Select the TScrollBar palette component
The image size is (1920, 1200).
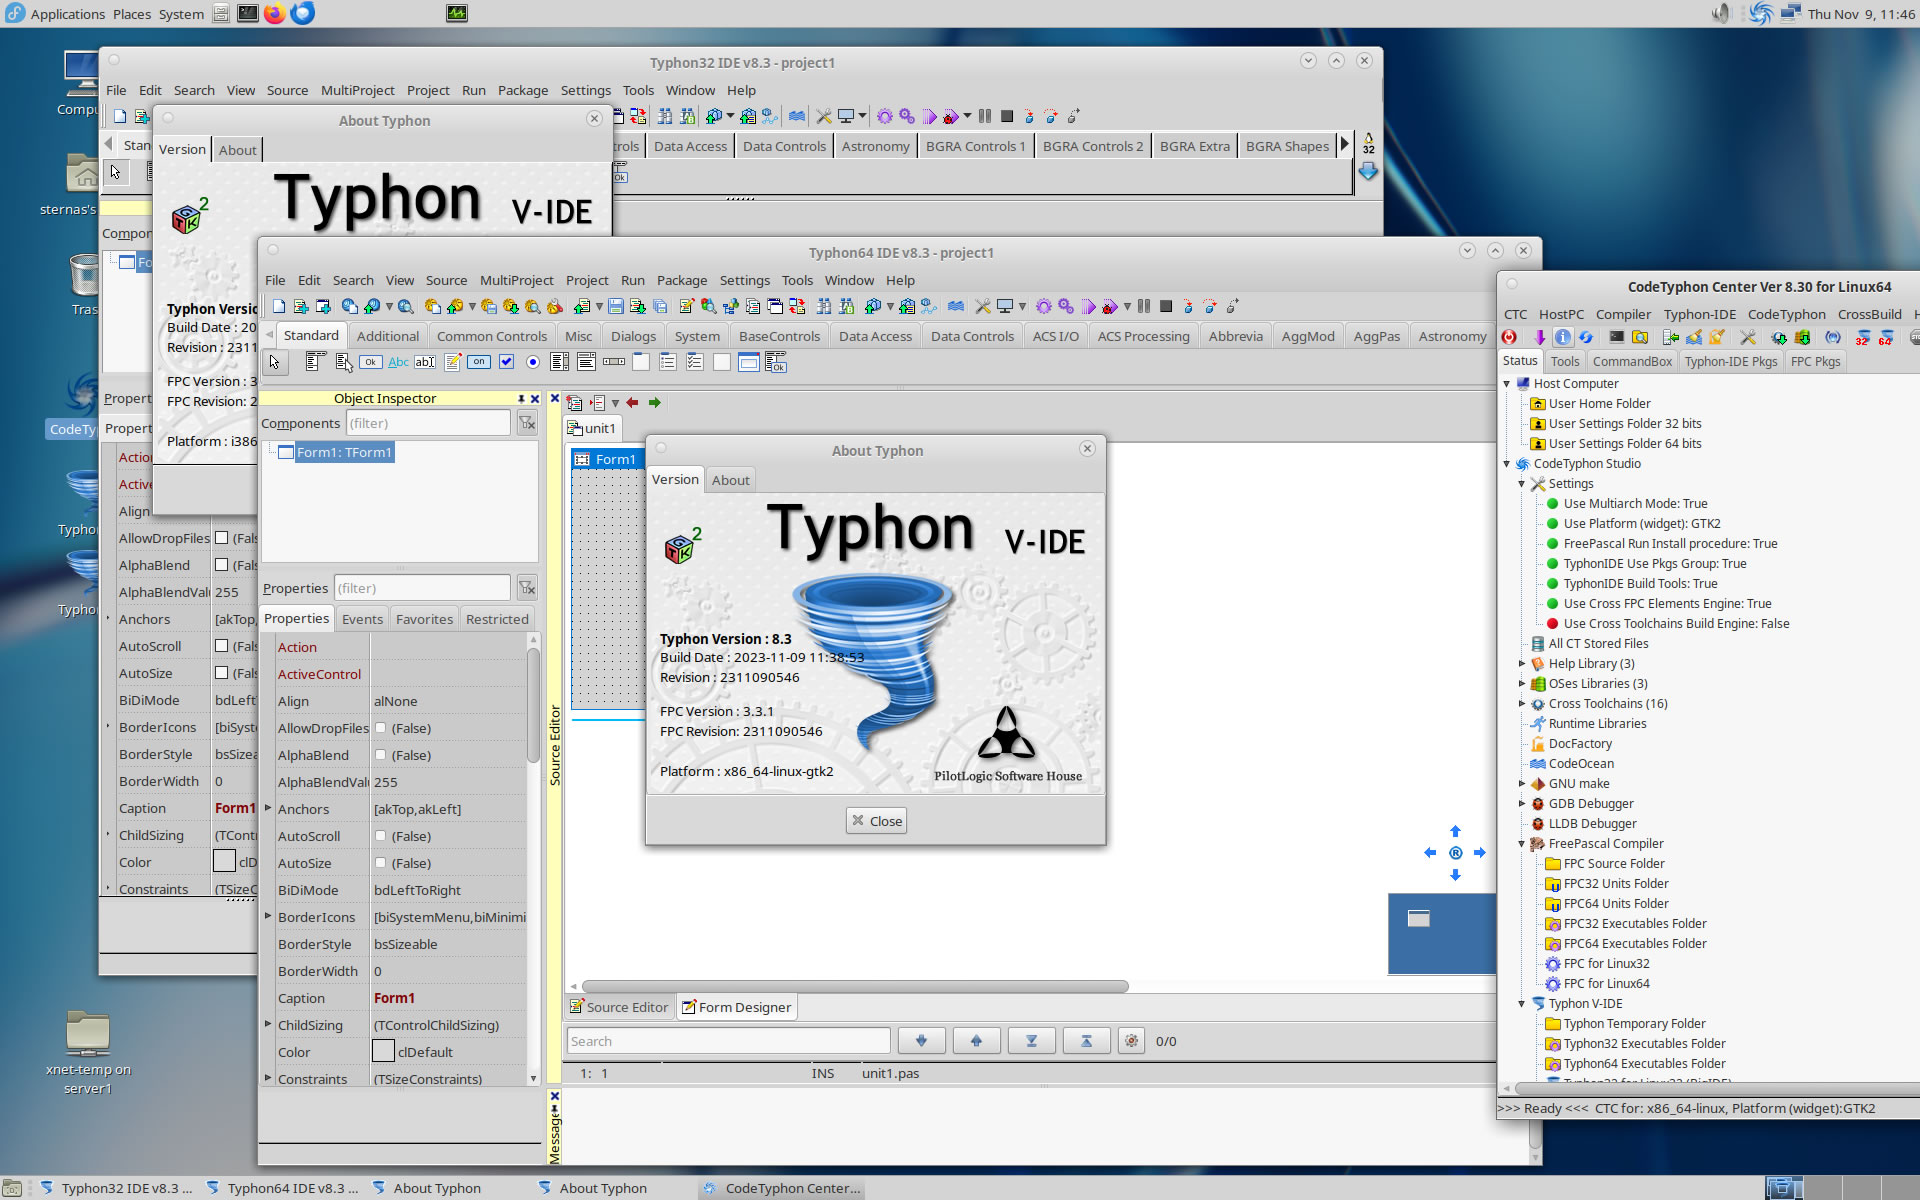click(x=614, y=362)
